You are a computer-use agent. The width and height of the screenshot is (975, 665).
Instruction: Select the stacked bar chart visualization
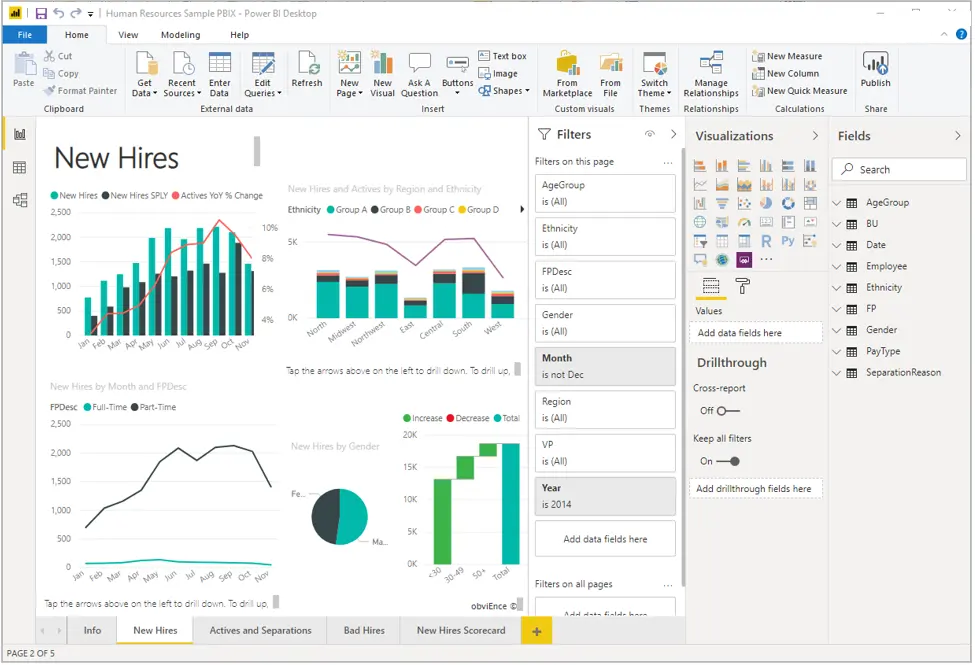(x=700, y=166)
